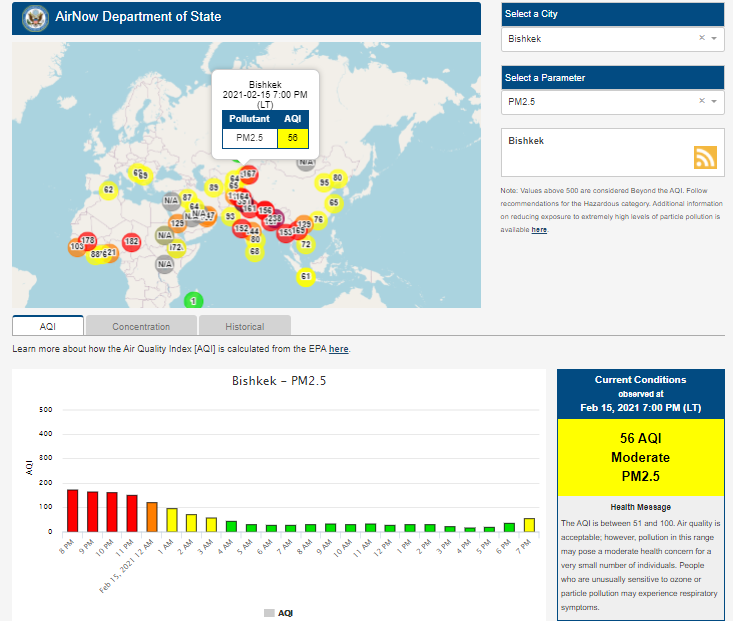Select the AQI tab
The width and height of the screenshot is (733, 621).
click(48, 326)
